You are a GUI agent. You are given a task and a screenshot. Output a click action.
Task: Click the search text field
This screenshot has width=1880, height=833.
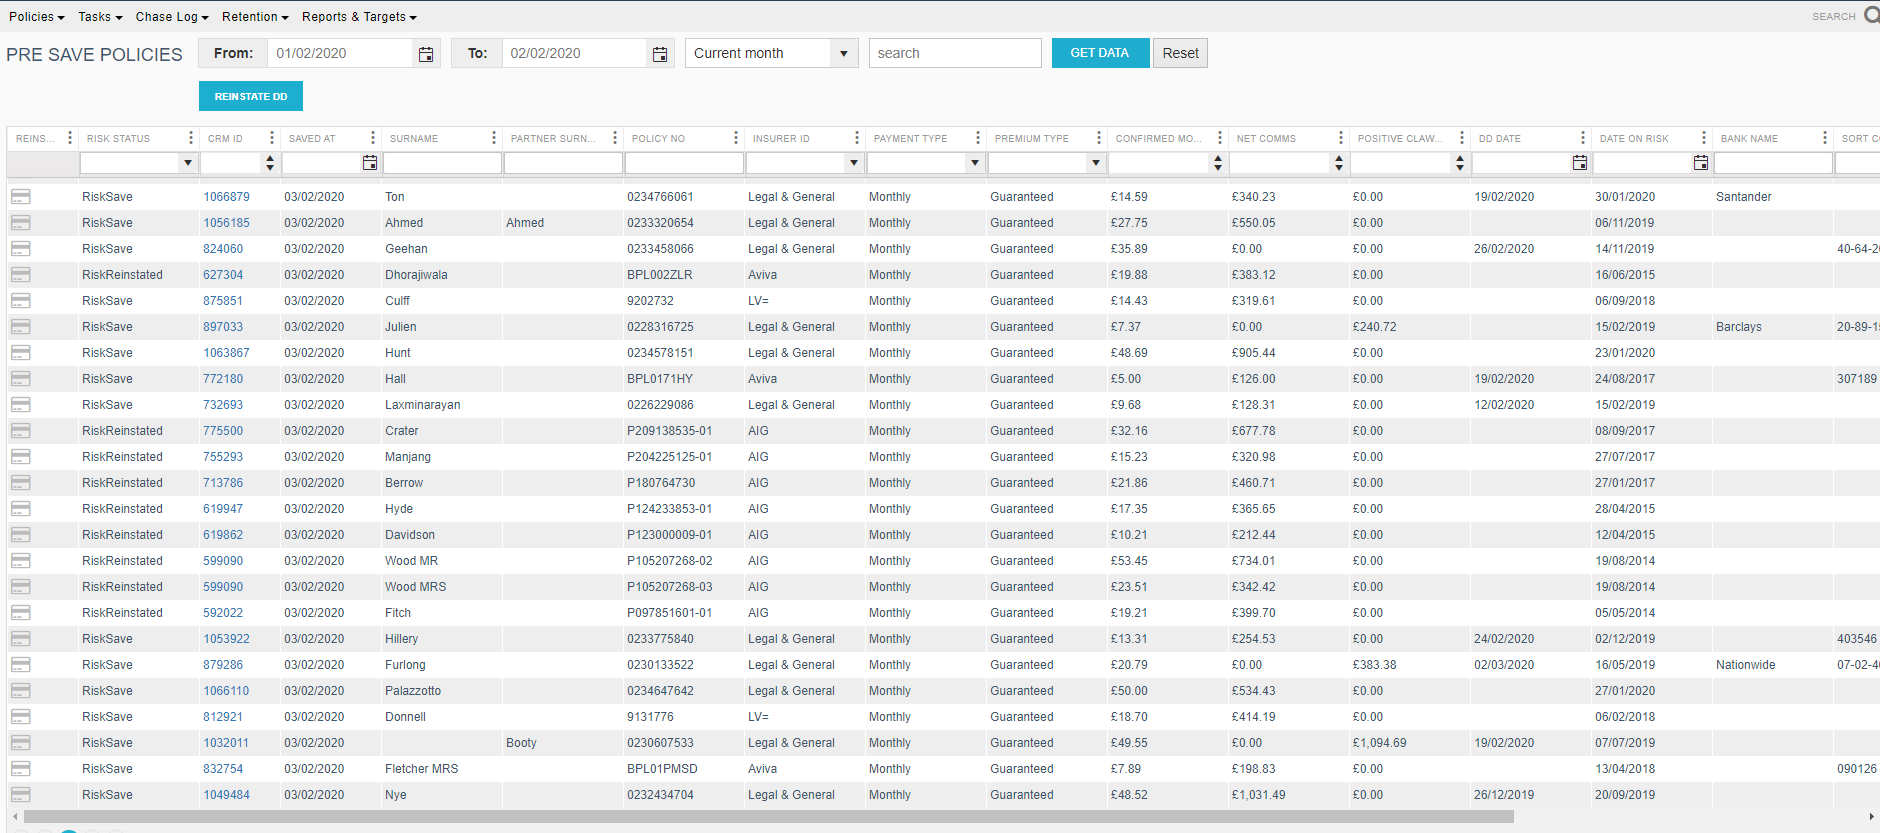(x=954, y=53)
